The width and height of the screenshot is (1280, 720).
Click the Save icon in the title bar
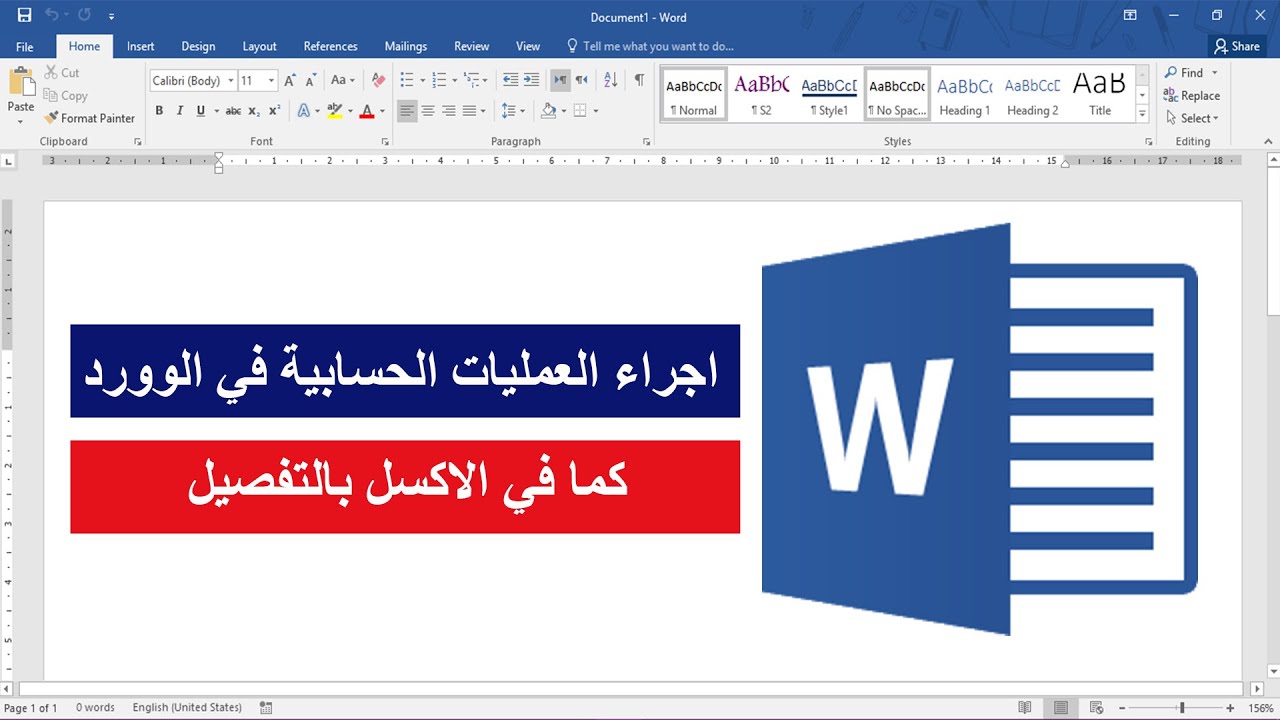coord(24,15)
